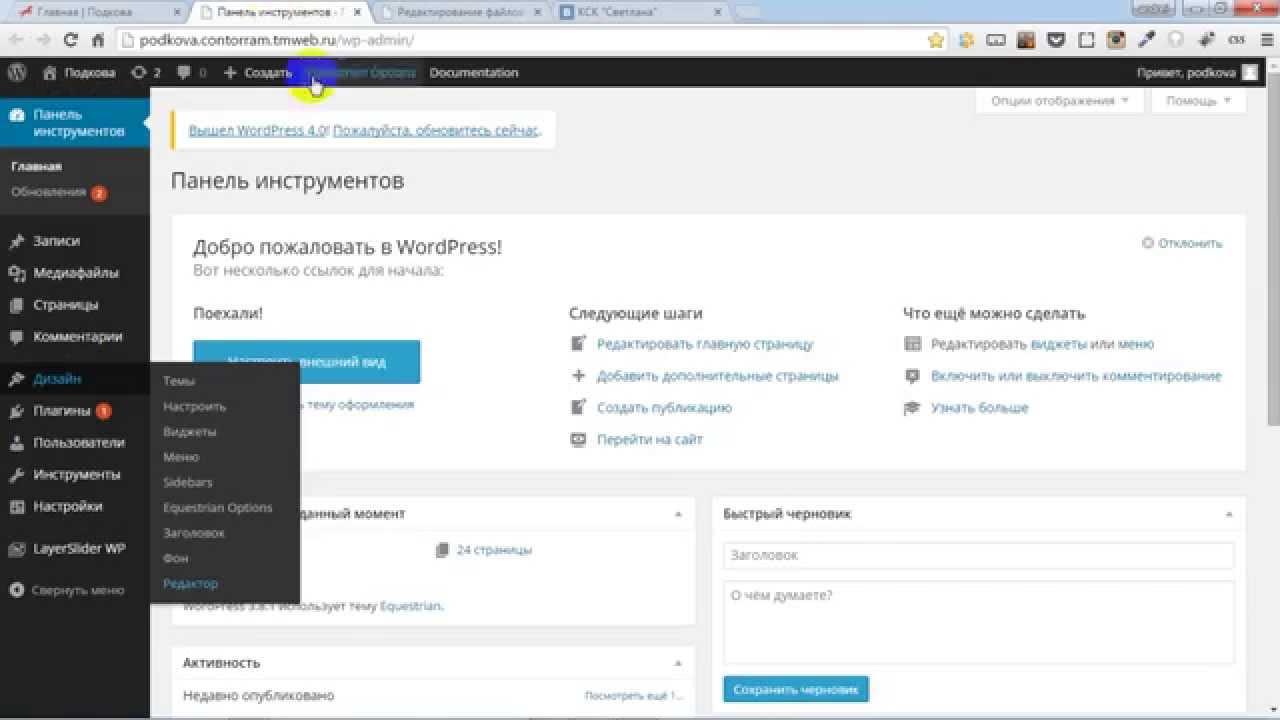Click the Создать plus button
This screenshot has width=1280, height=720.
258,72
